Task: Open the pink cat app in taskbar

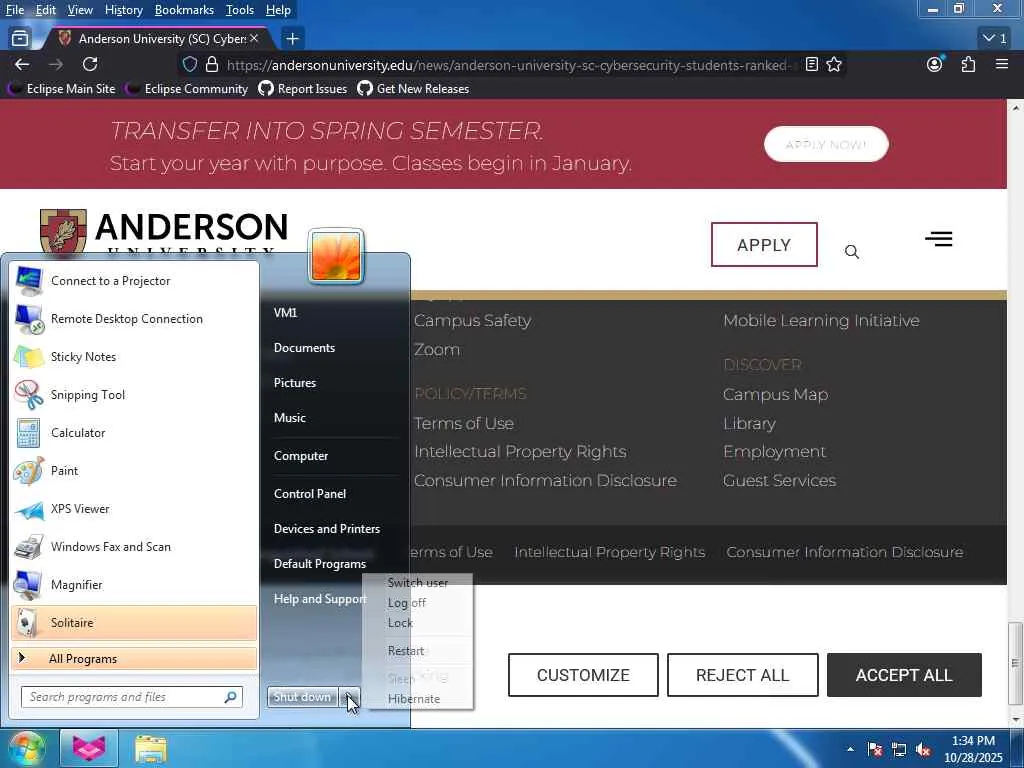Action: tap(89, 748)
